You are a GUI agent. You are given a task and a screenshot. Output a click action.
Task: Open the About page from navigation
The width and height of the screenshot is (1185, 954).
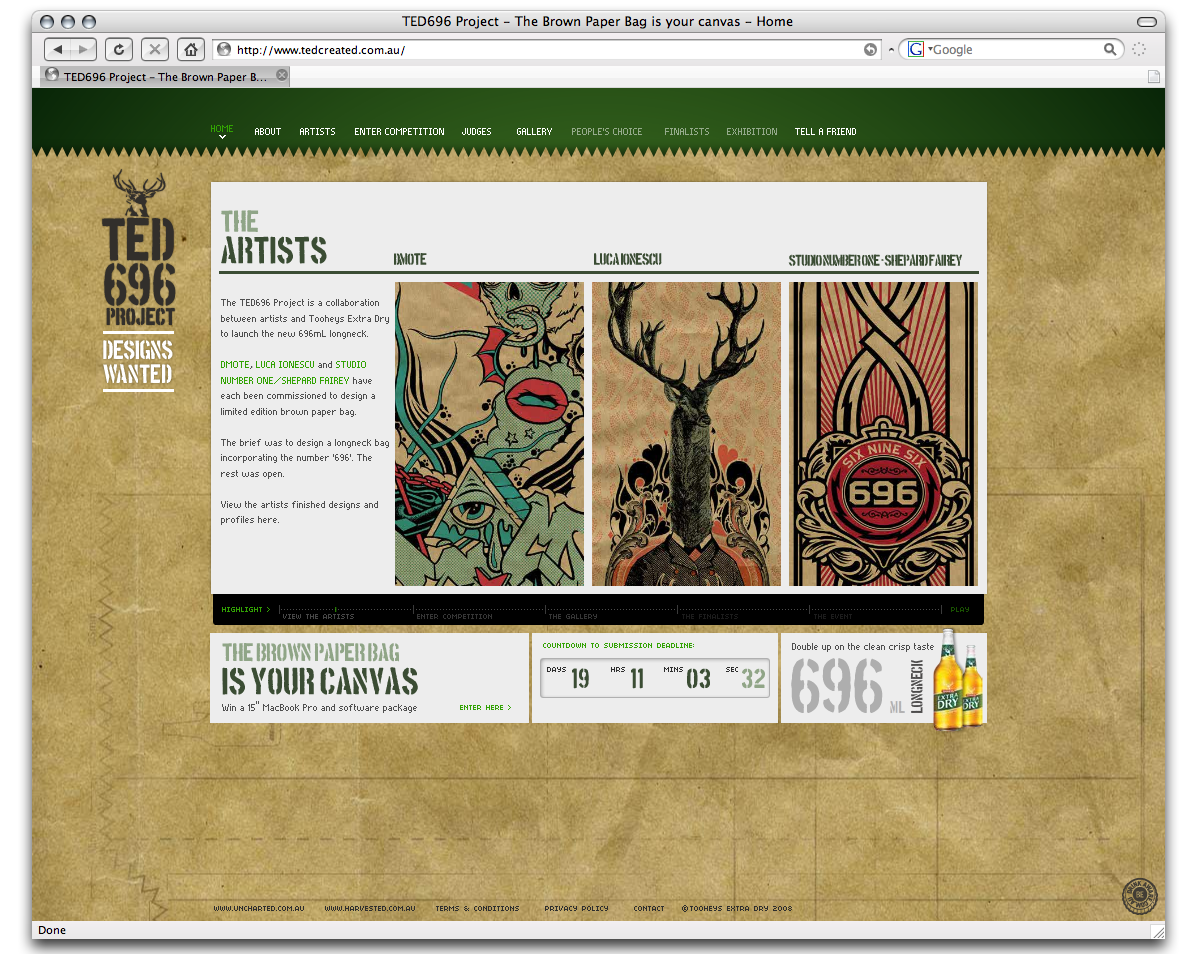[268, 132]
